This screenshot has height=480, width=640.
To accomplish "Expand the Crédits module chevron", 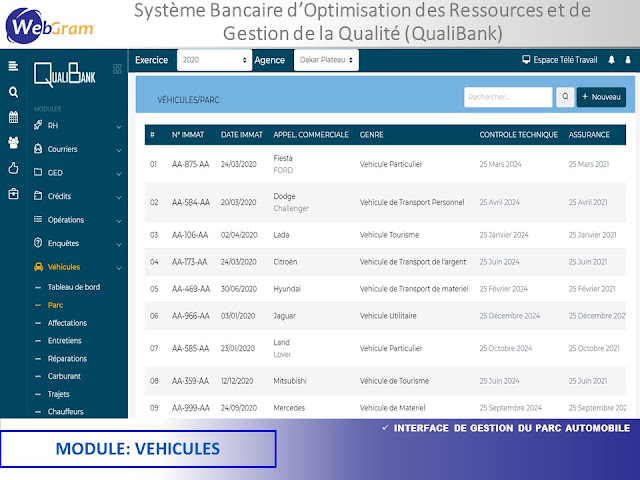I will point(119,198).
